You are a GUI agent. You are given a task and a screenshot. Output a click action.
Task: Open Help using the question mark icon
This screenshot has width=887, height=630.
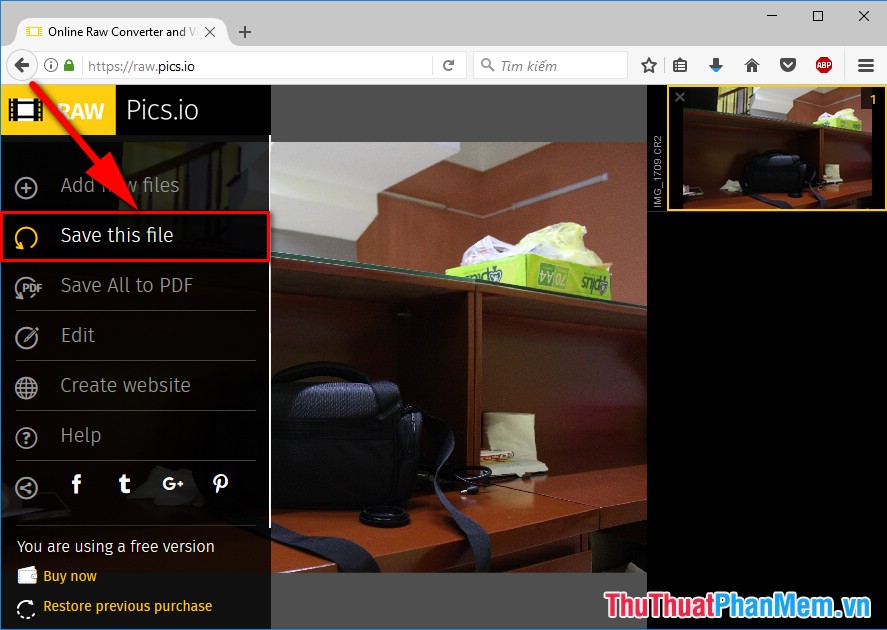pyautogui.click(x=27, y=436)
